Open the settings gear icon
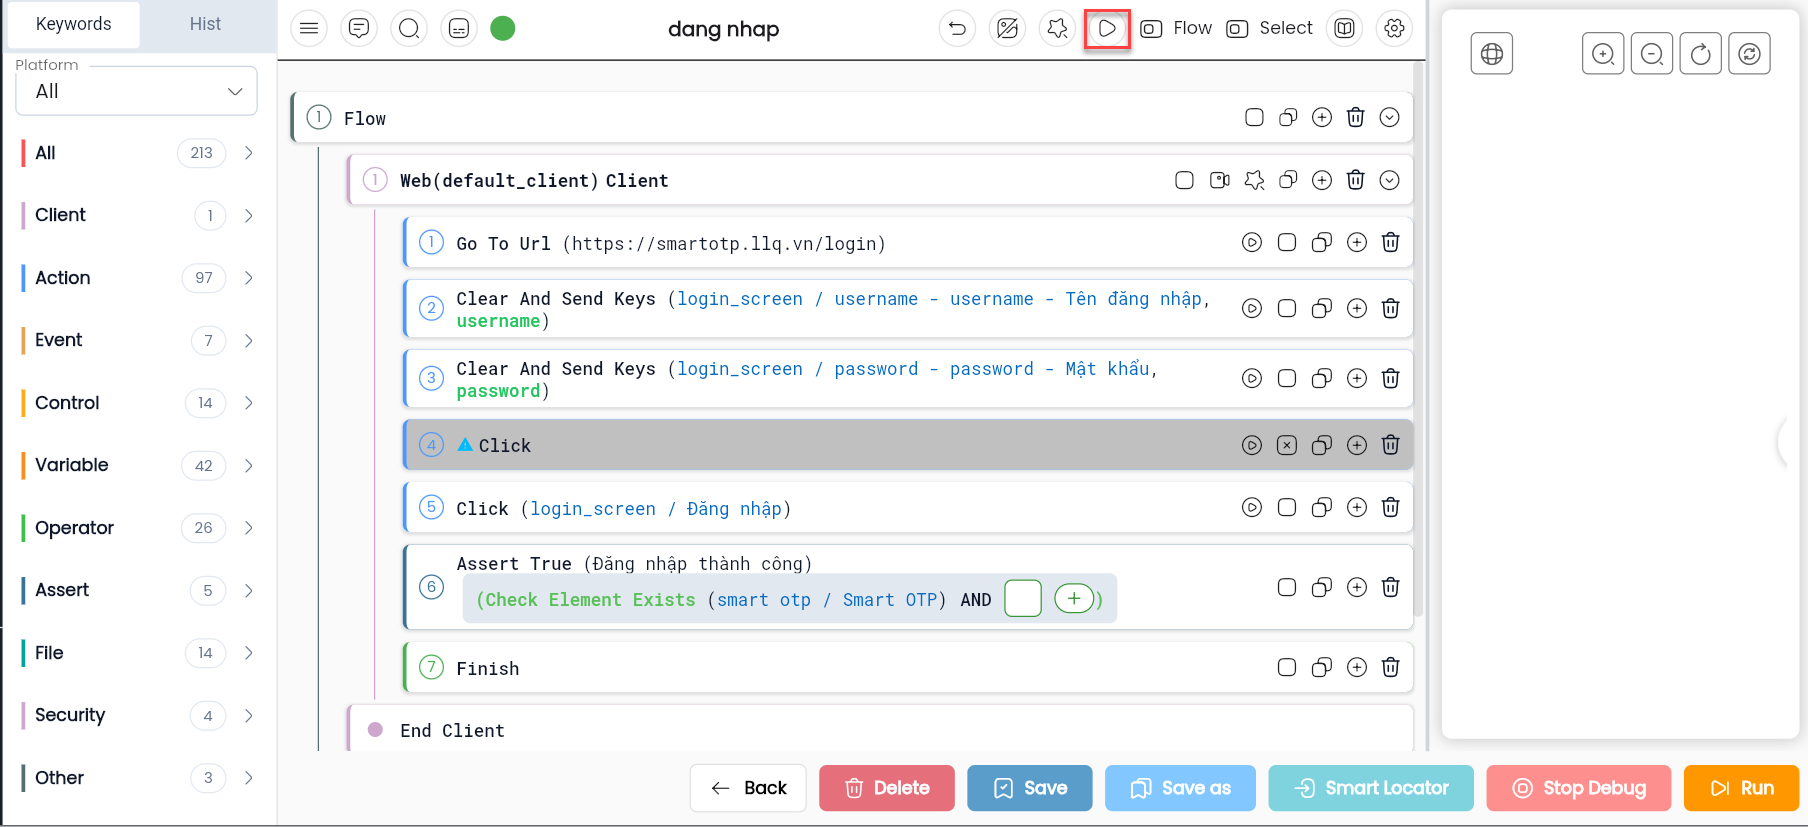Screen dimensions: 1808x827 (x=1394, y=28)
